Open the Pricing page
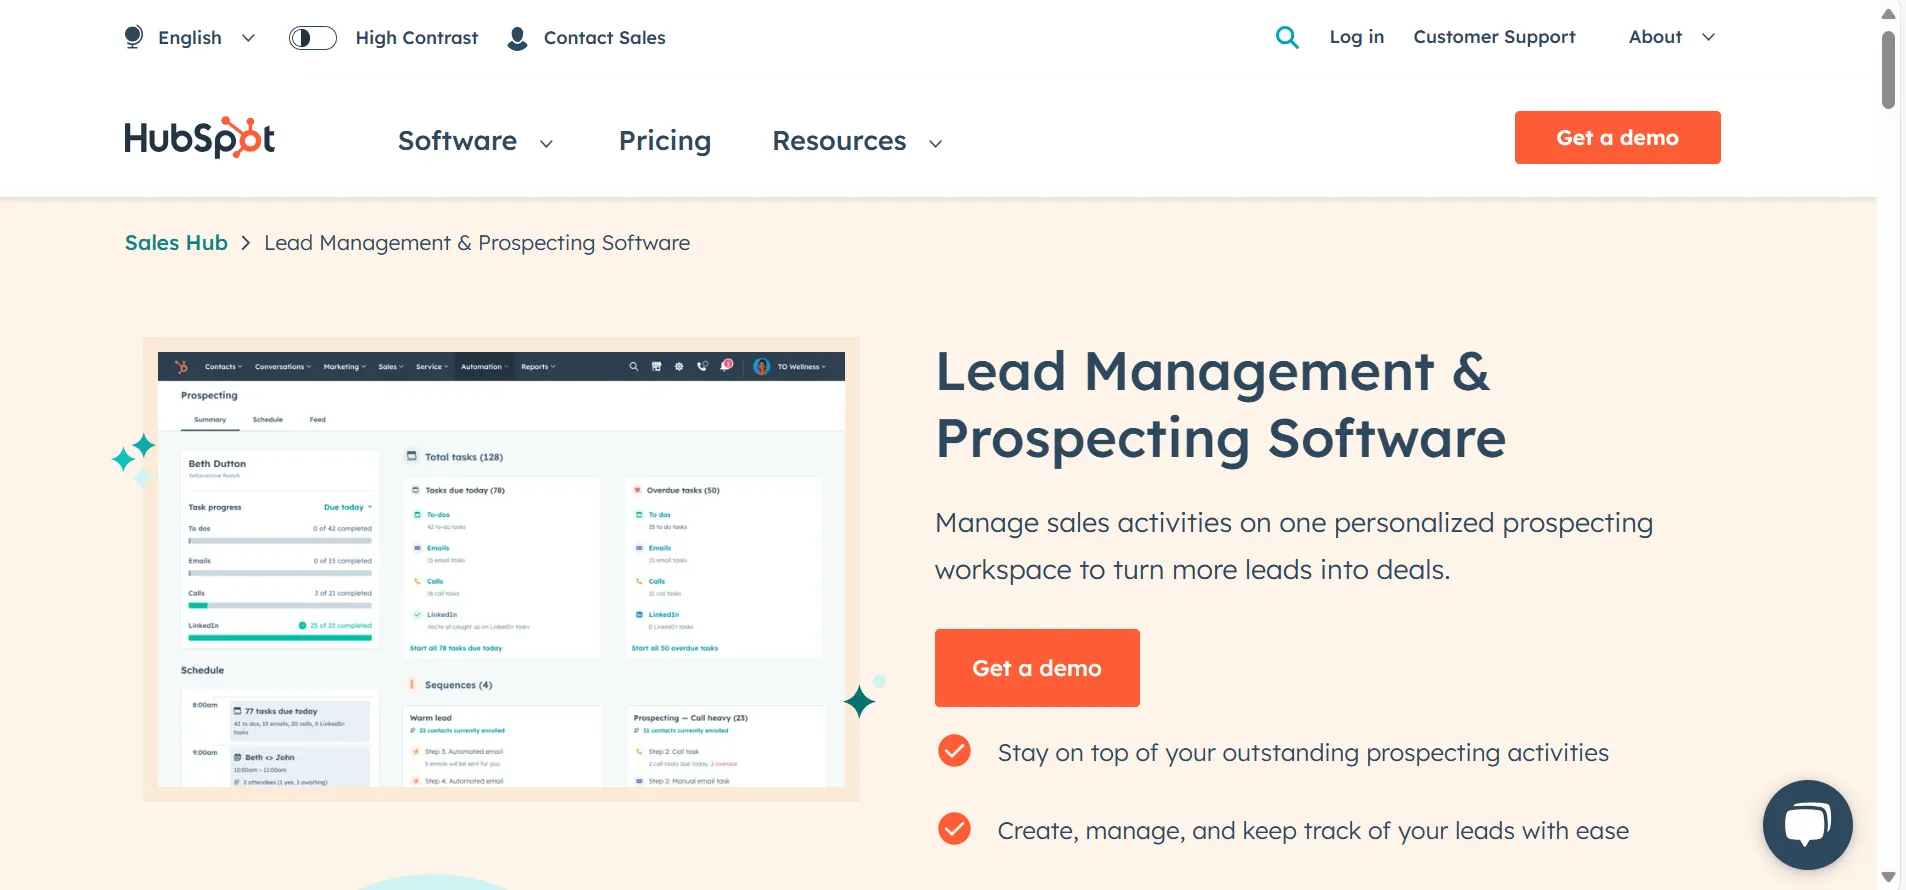The height and width of the screenshot is (890, 1906). click(665, 141)
